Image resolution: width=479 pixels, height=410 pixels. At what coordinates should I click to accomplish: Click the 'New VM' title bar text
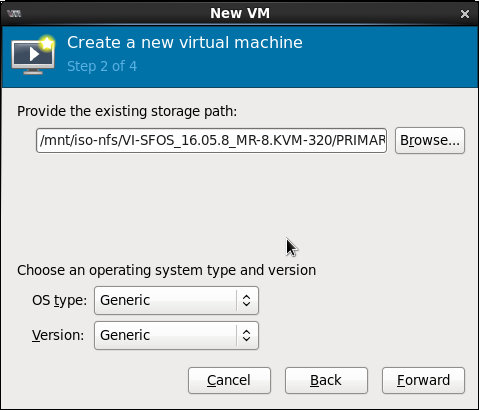click(240, 14)
